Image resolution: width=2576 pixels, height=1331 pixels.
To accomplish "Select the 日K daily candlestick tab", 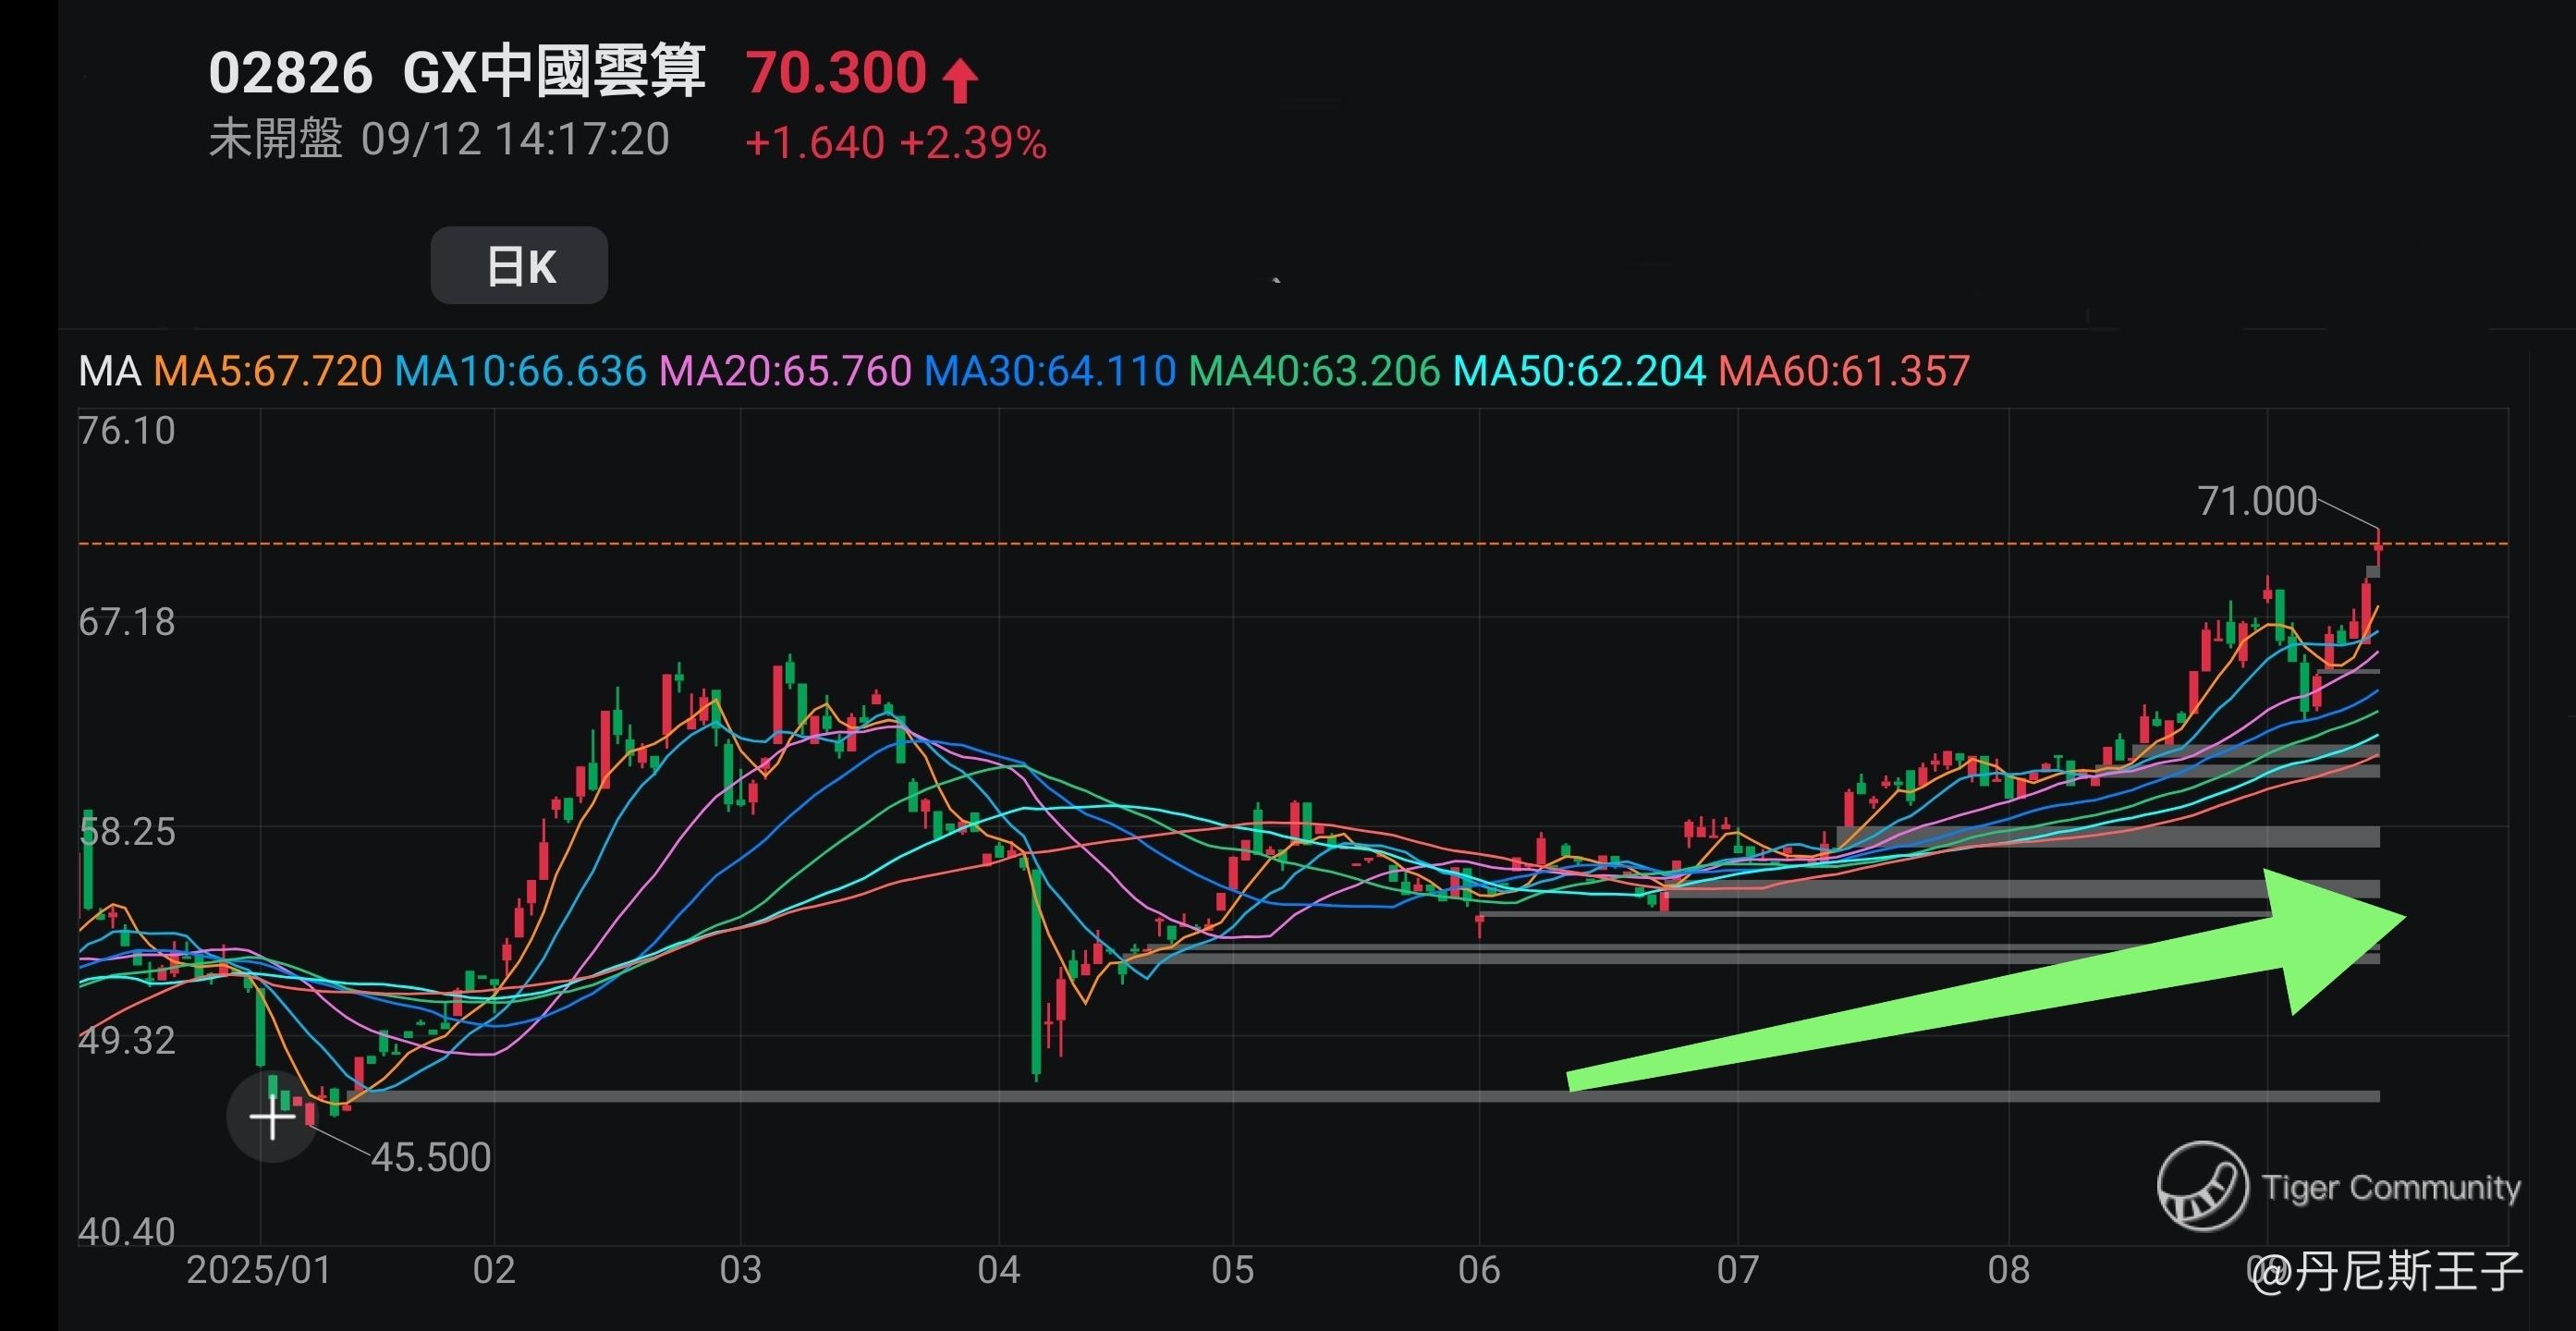I will (x=519, y=266).
